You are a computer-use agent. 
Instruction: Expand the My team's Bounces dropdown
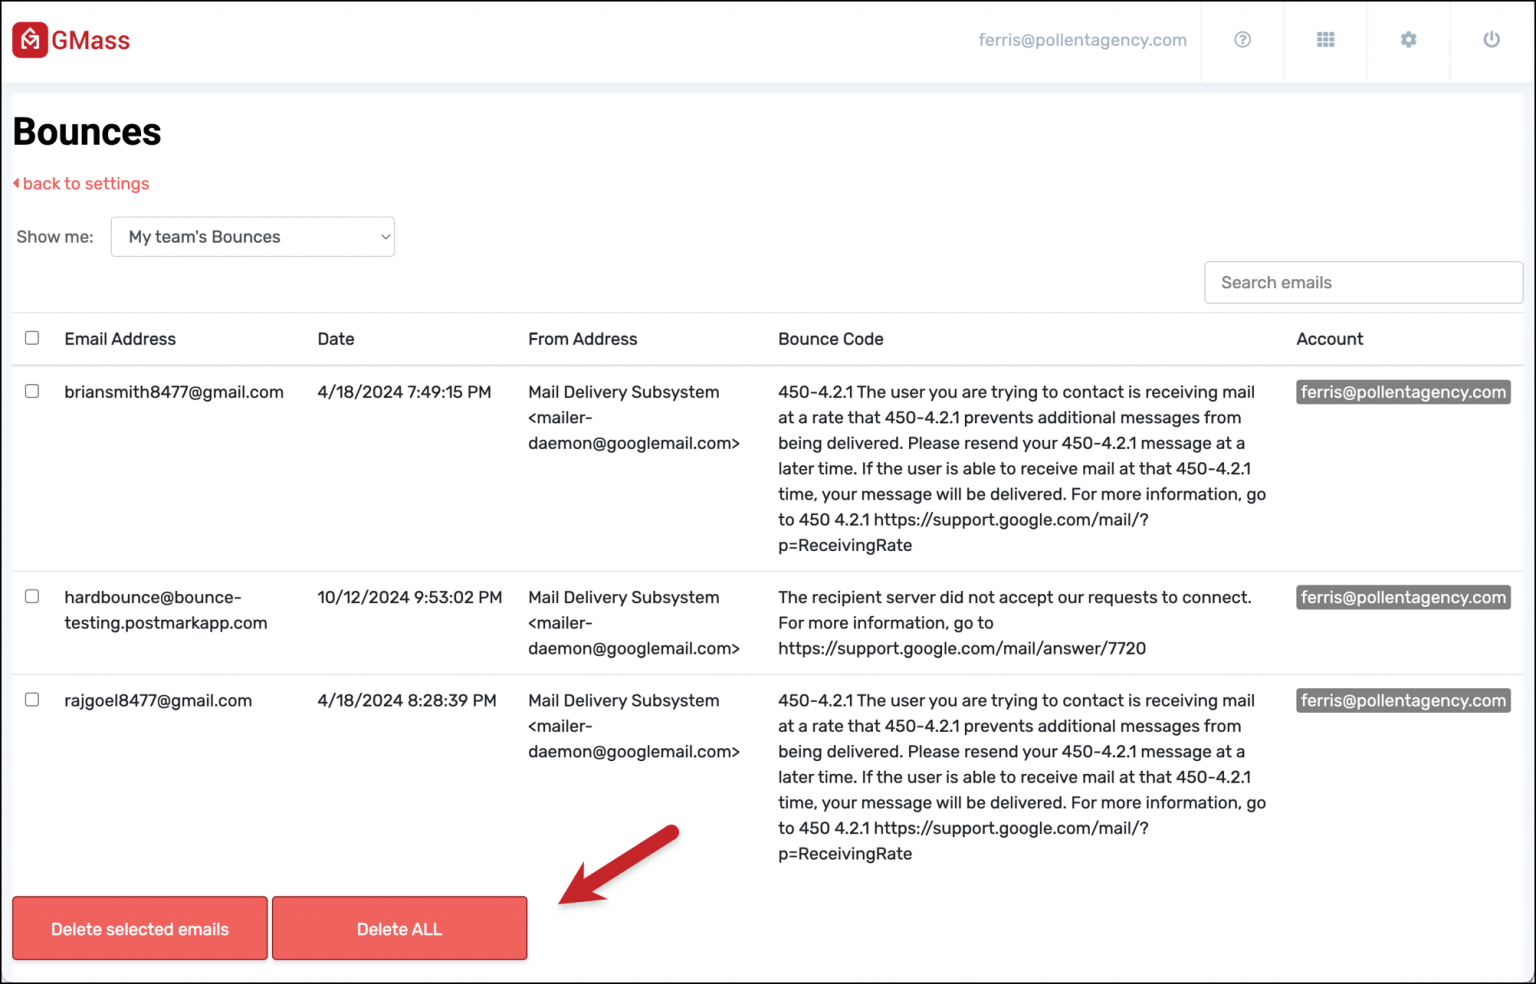[x=253, y=237]
